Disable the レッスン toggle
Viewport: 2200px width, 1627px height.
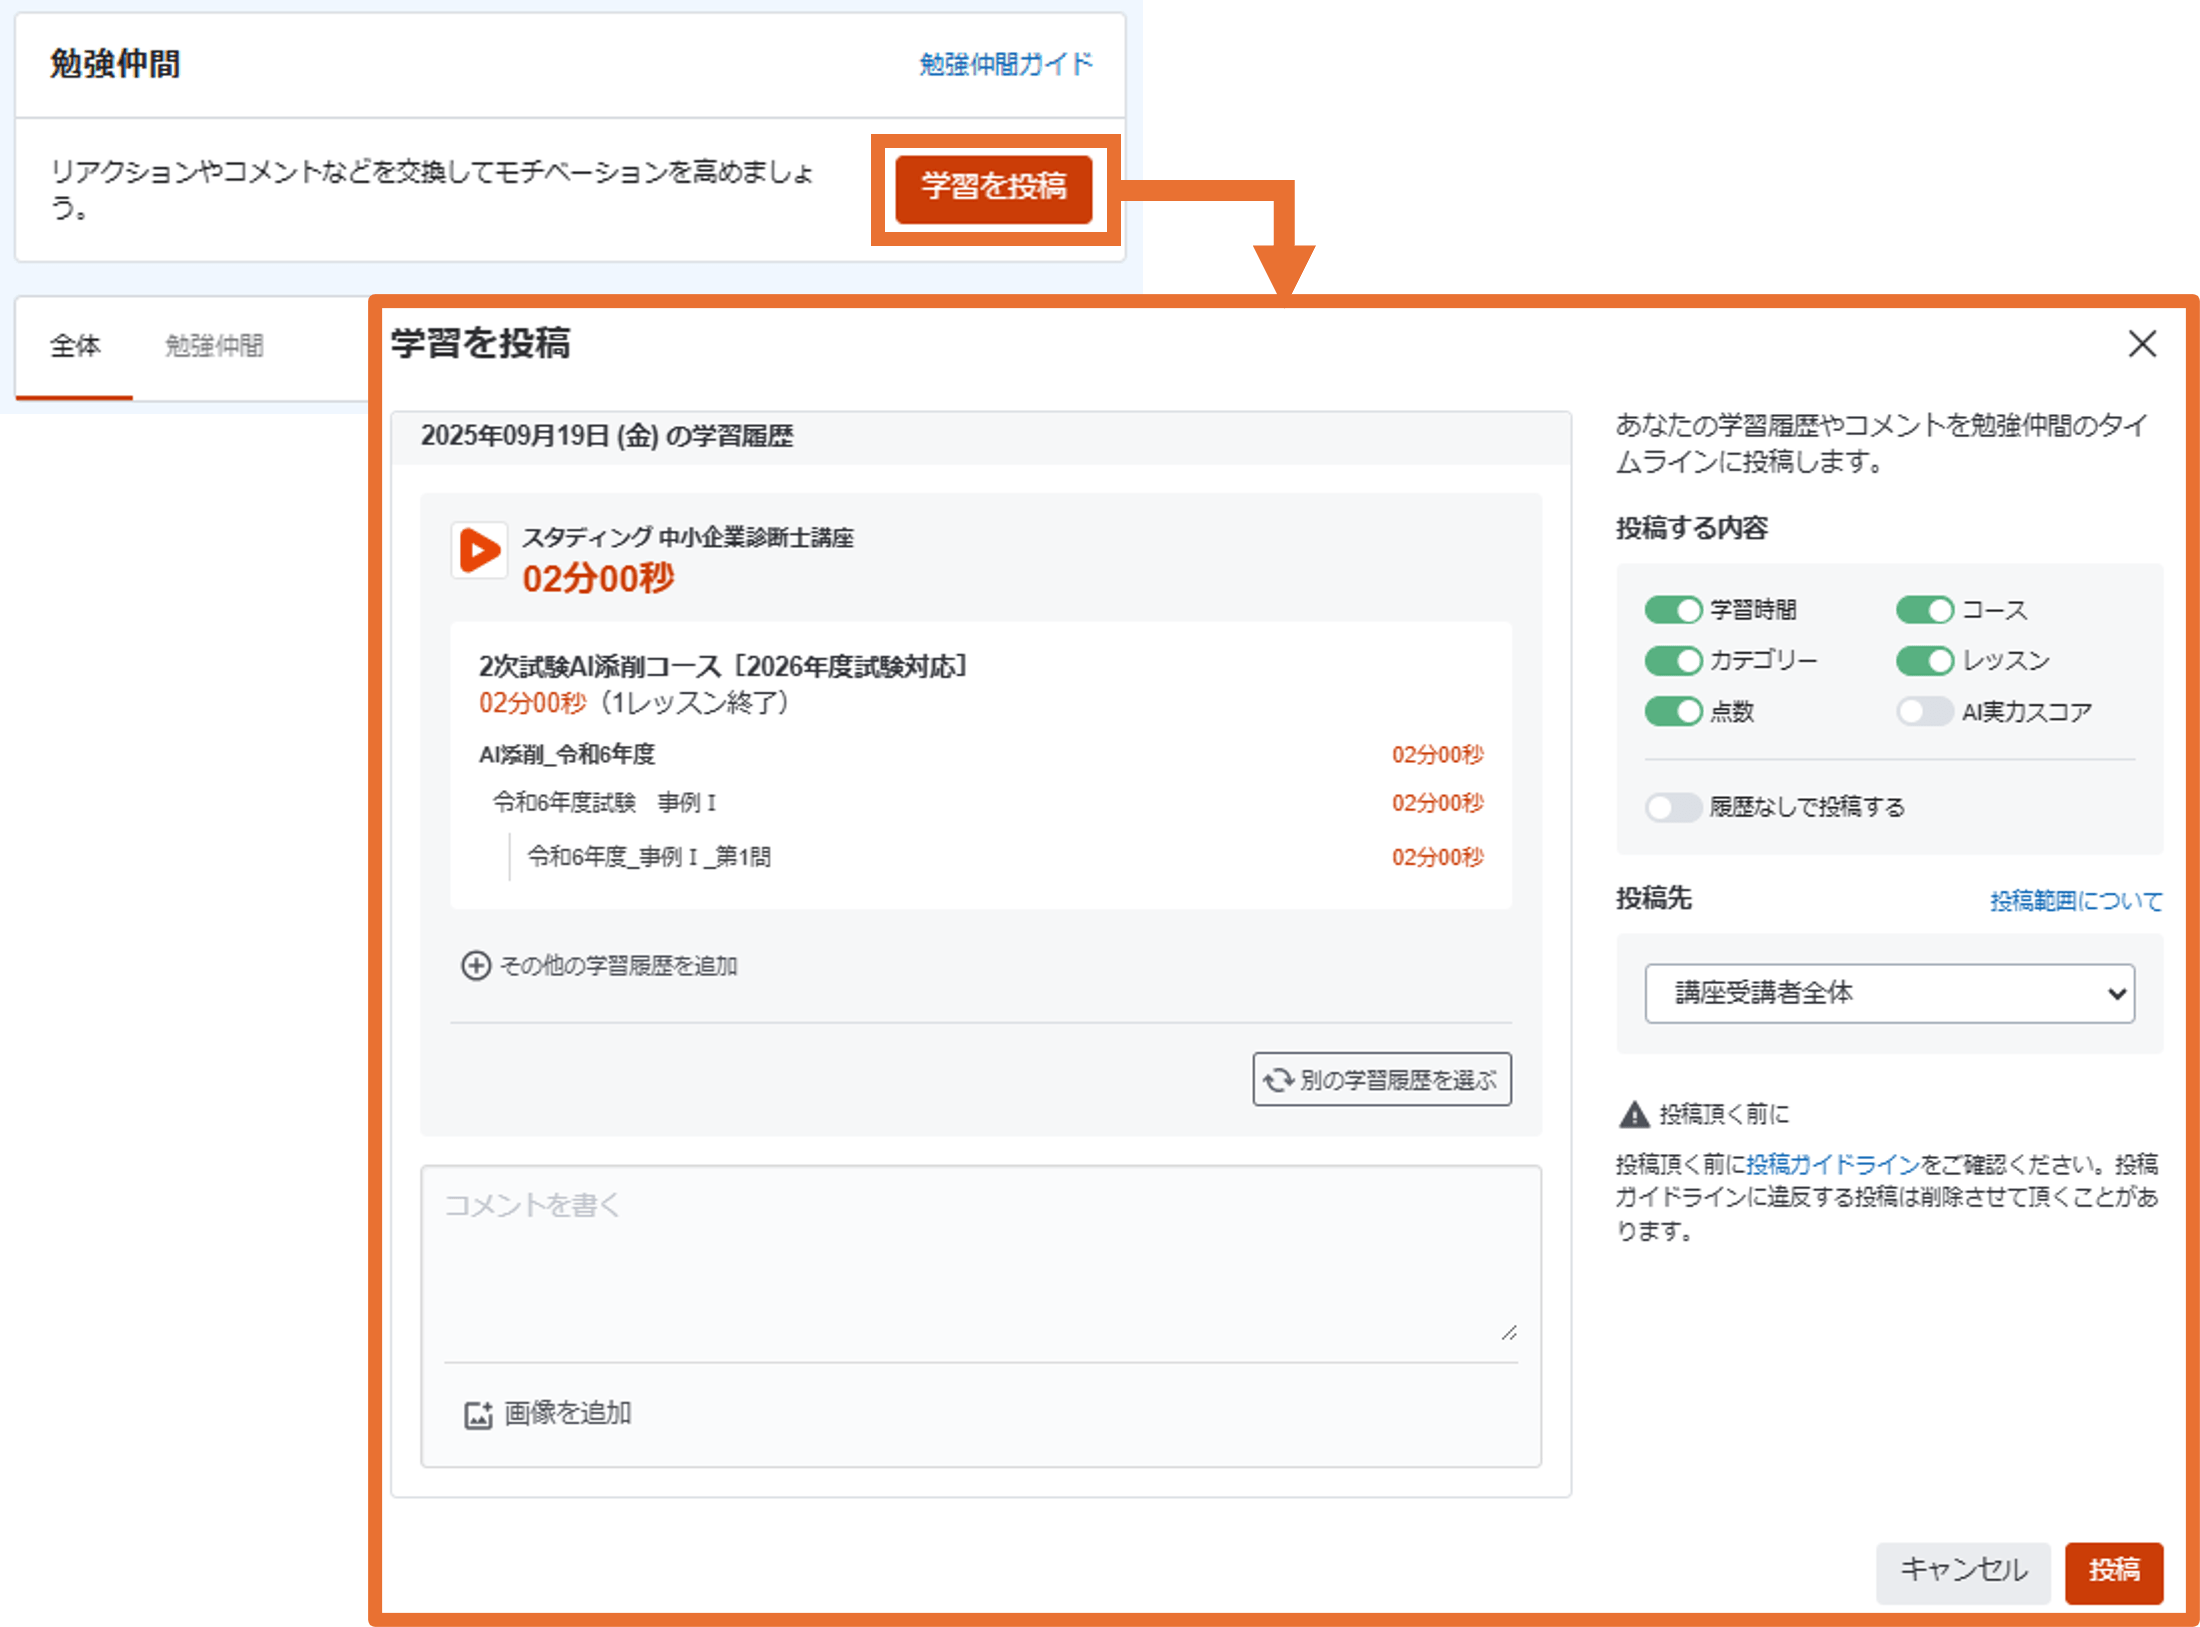pos(1924,661)
